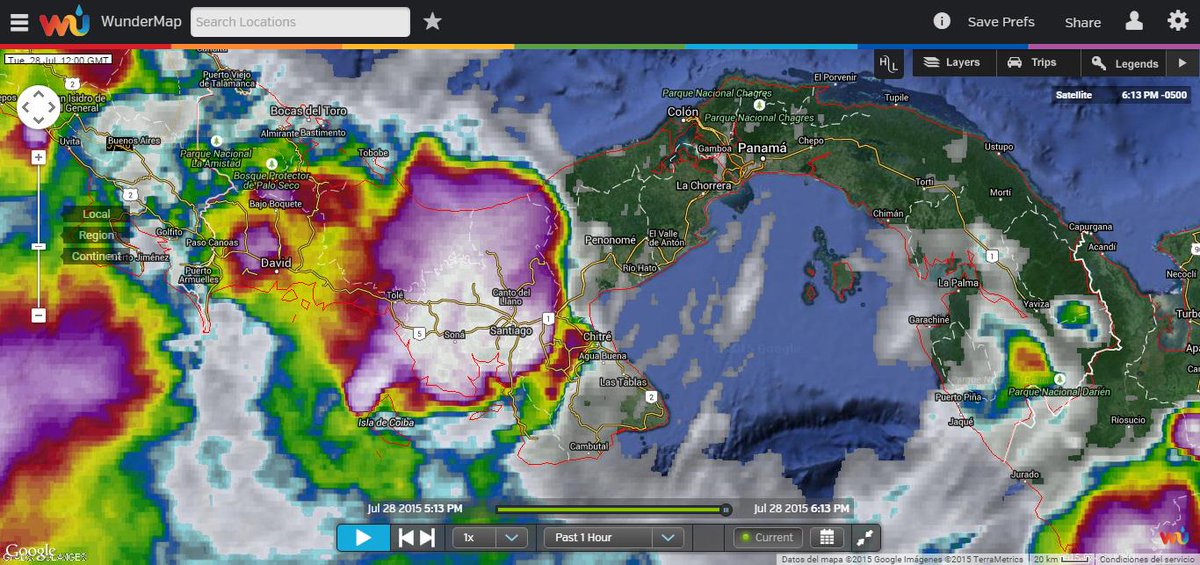
Task: Click the vertical zoom slider track
Action: pos(38,236)
